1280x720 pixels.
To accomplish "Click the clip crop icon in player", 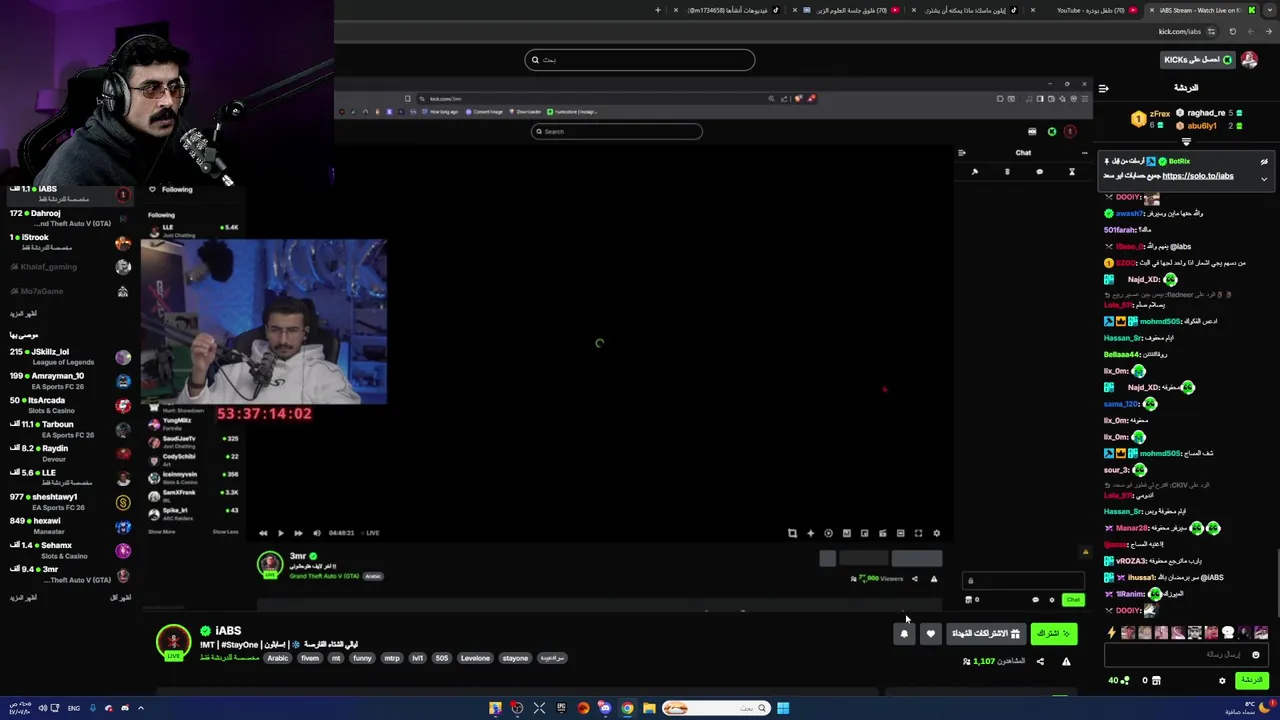I will 792,533.
